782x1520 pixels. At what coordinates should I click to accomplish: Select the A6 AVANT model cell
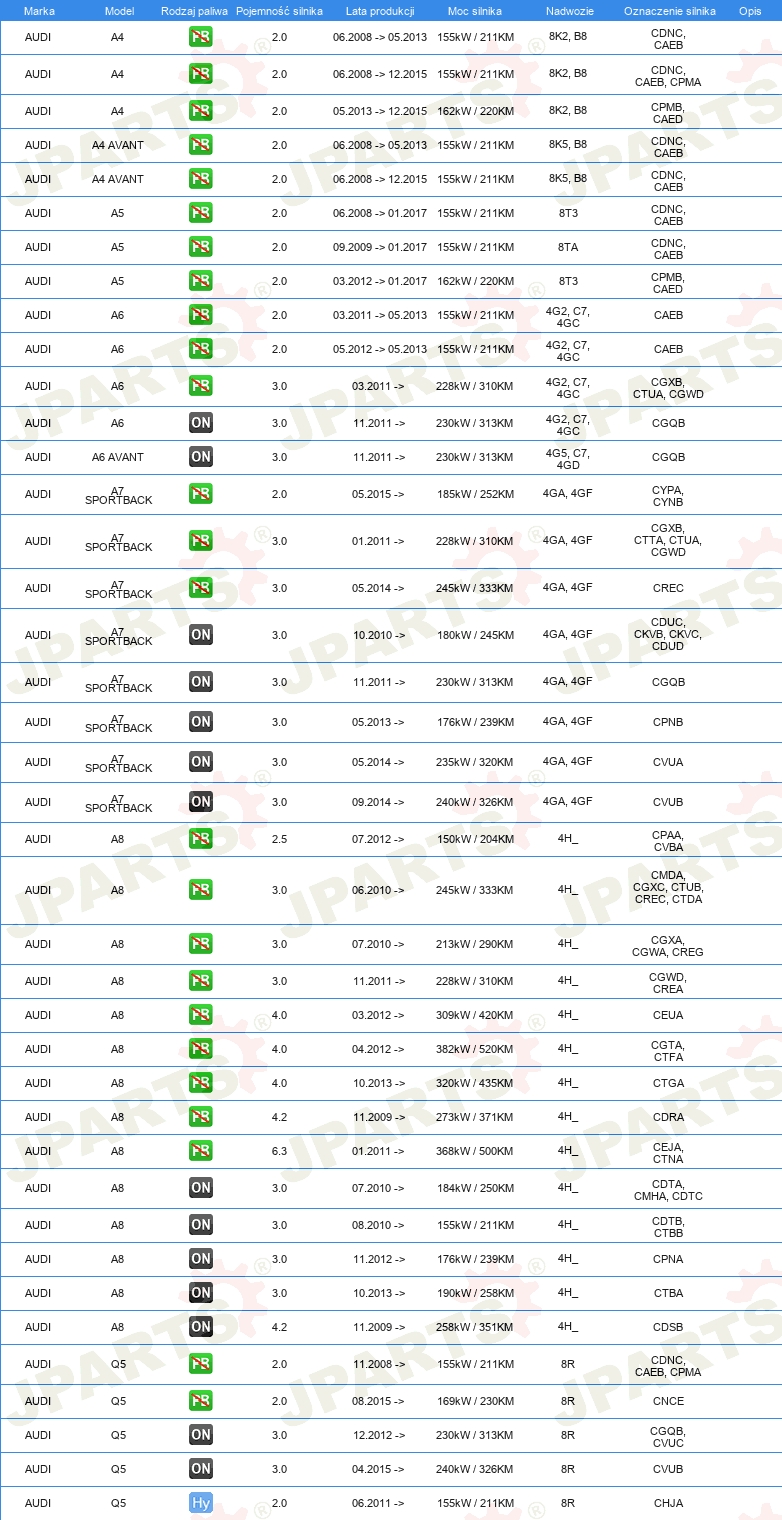pos(118,457)
